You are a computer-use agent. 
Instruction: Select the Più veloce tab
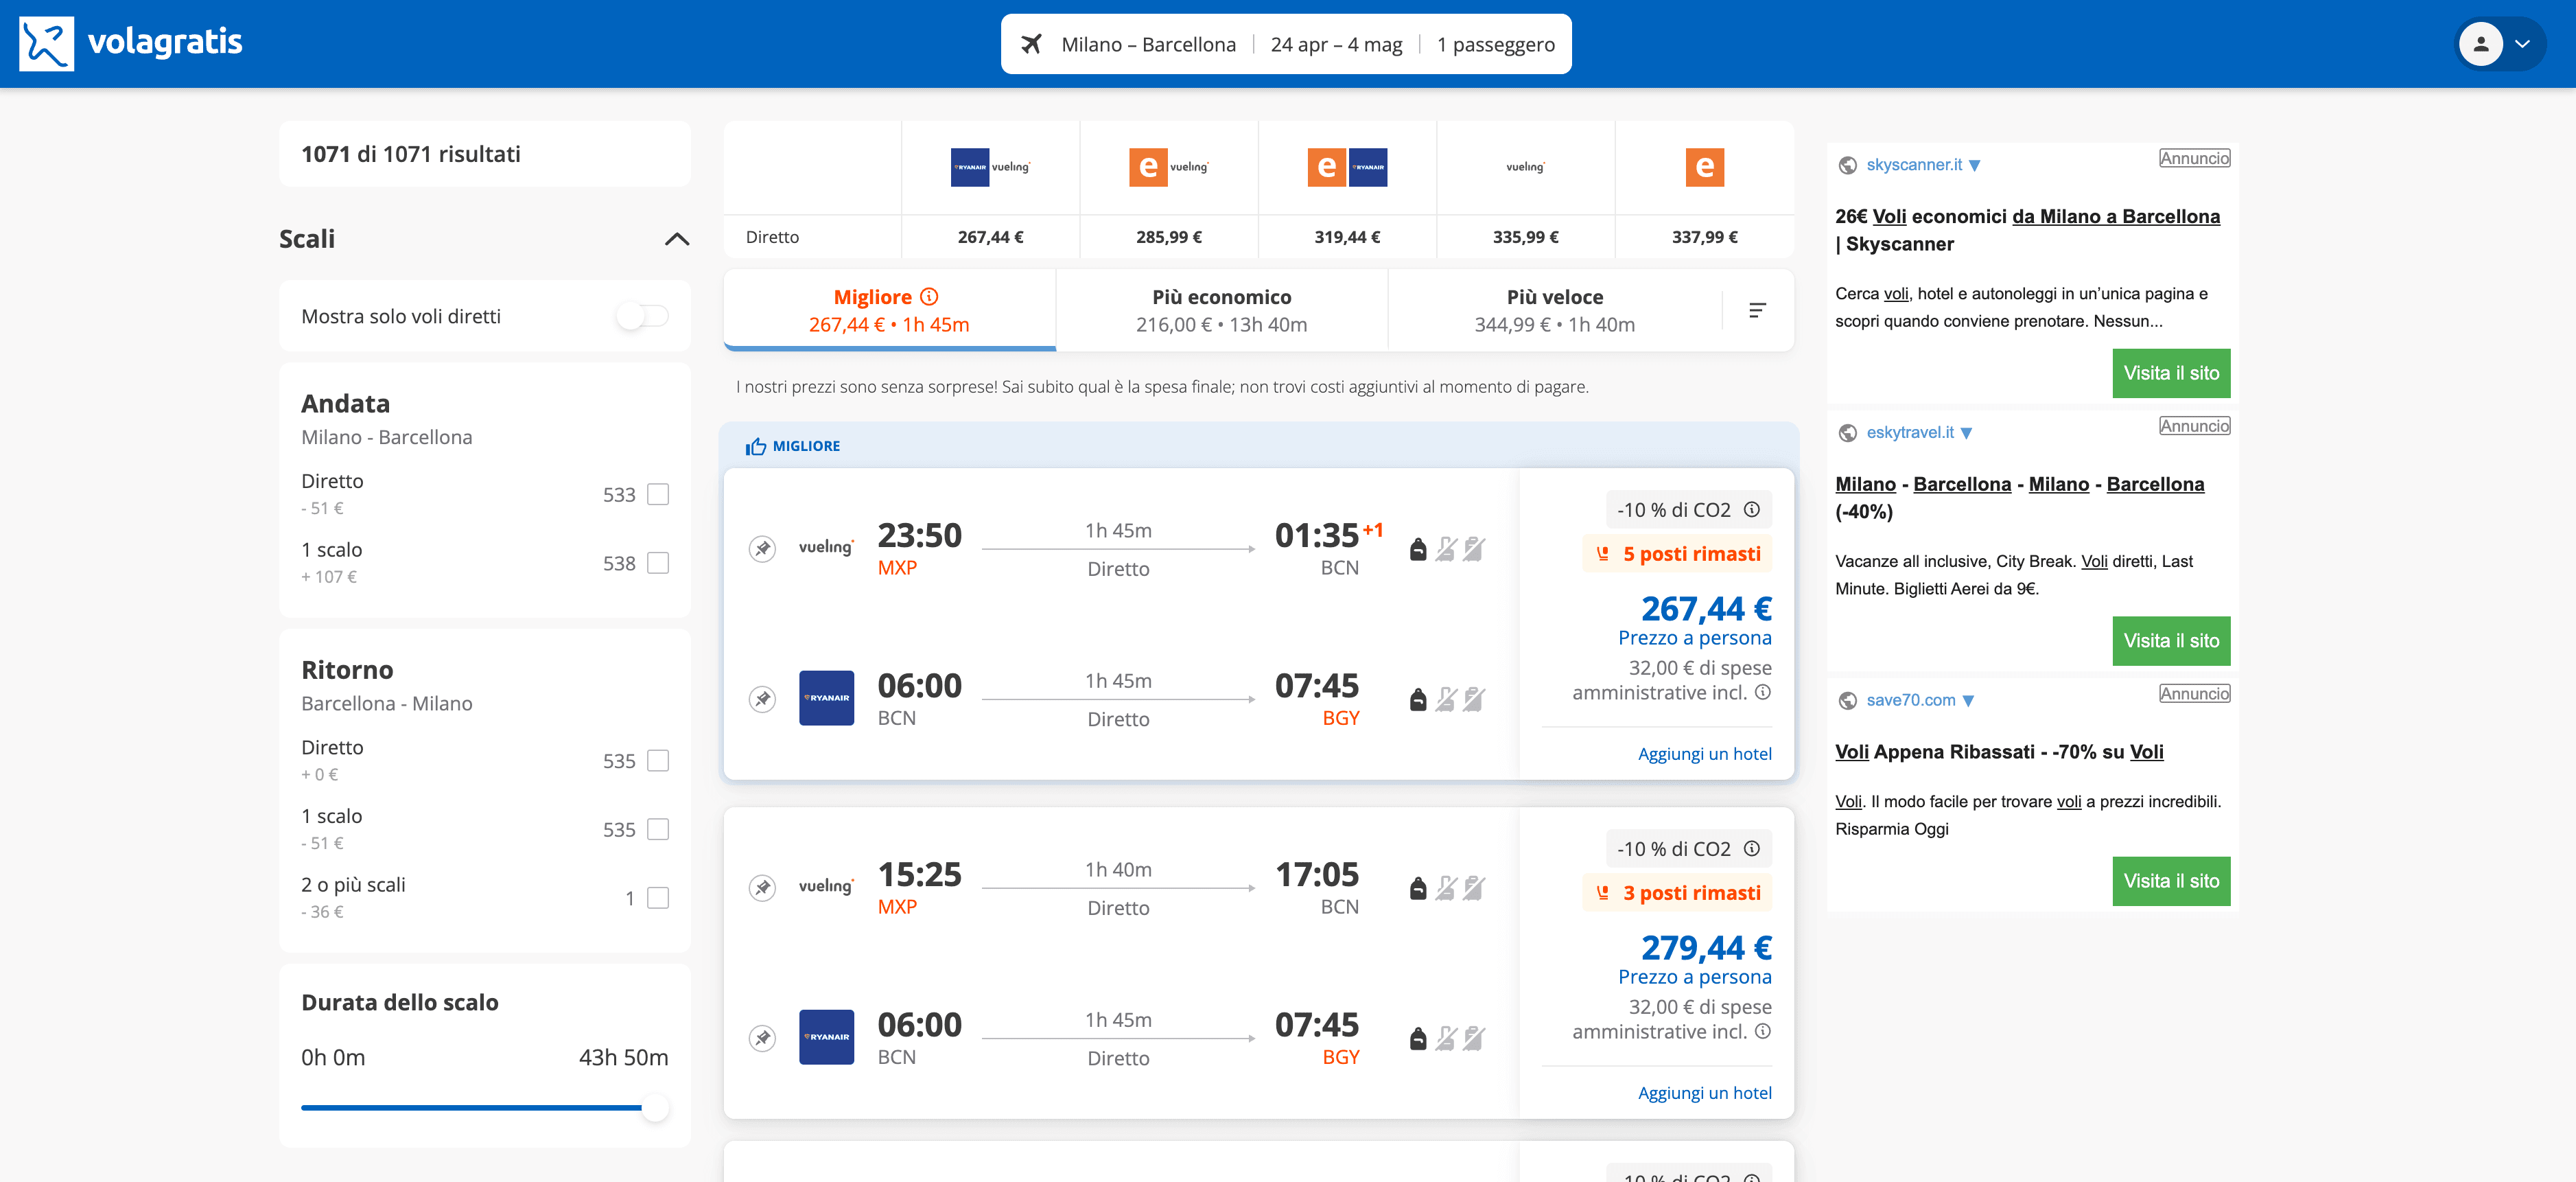pos(1553,309)
